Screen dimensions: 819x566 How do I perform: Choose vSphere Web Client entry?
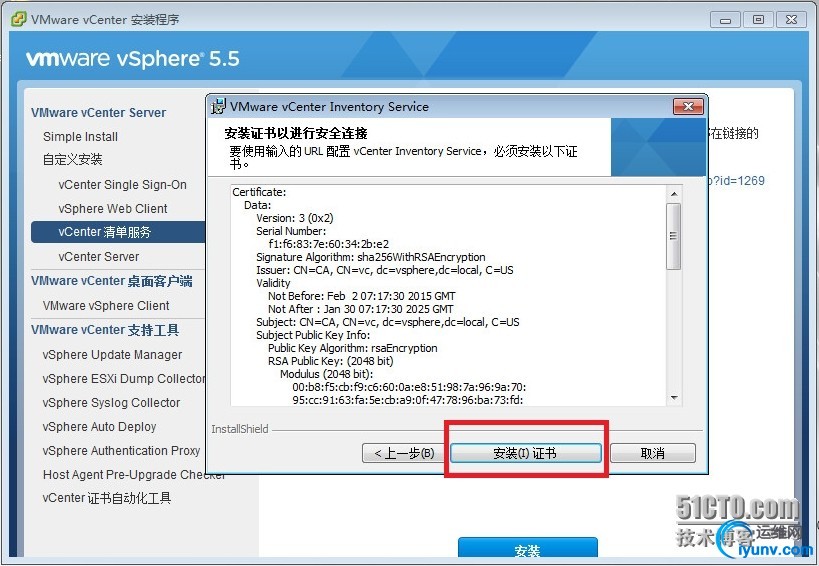[x=113, y=209]
